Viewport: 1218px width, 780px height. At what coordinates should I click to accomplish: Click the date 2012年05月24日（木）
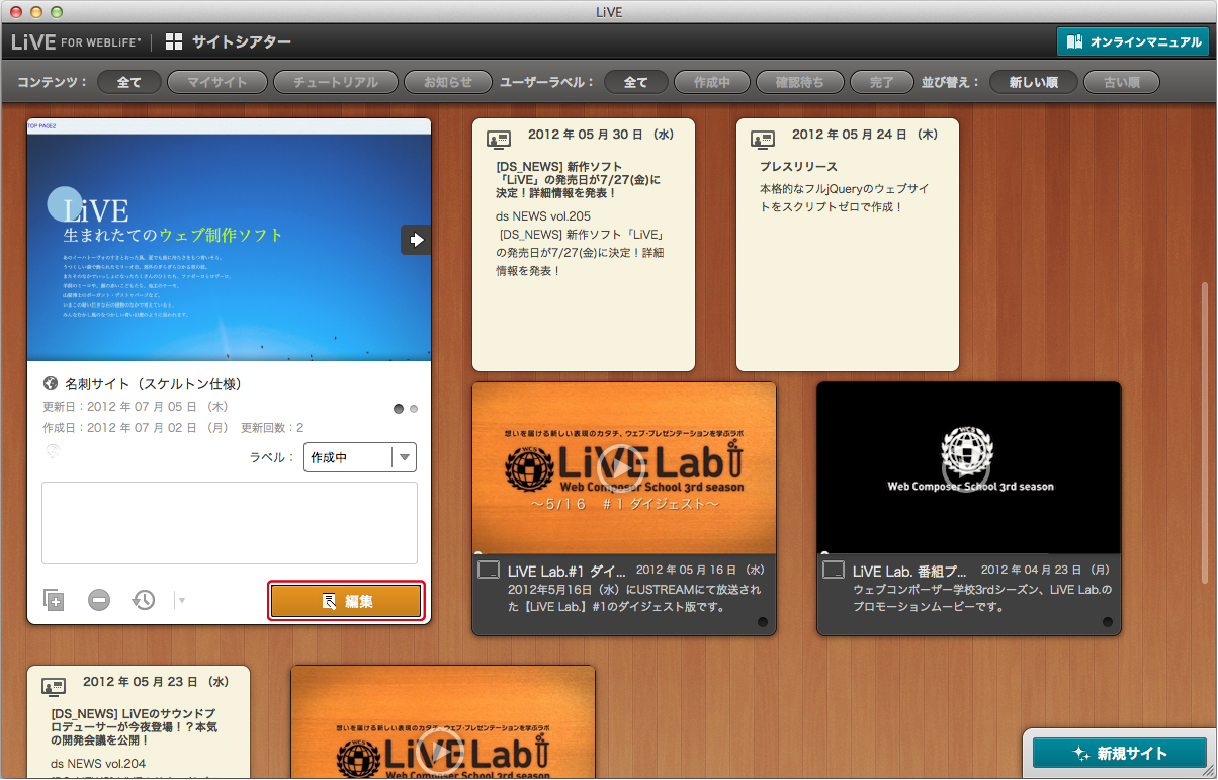point(866,134)
